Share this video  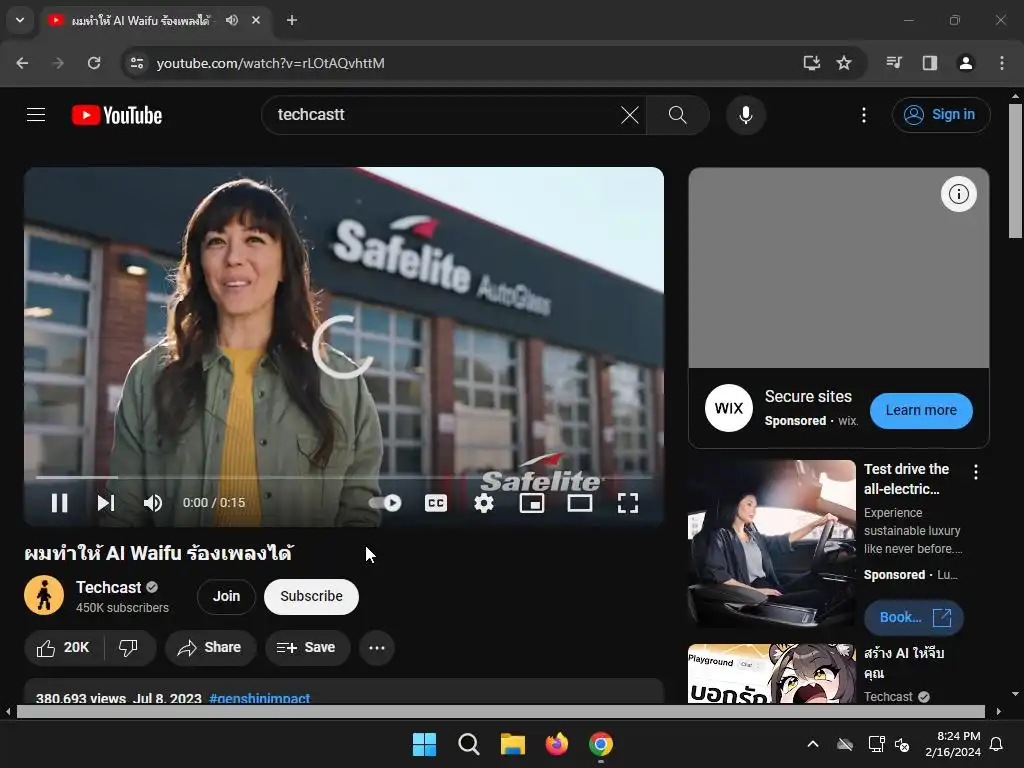[210, 648]
